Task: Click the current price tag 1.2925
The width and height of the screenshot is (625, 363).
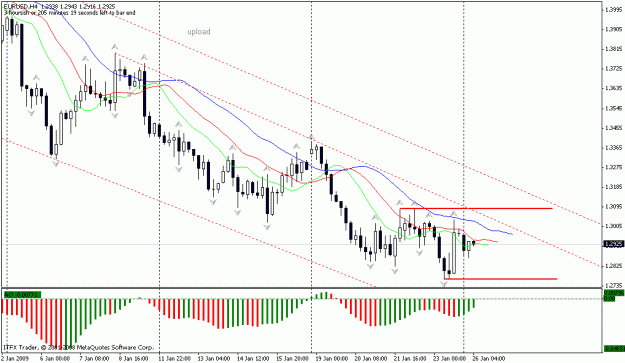Action: point(614,244)
